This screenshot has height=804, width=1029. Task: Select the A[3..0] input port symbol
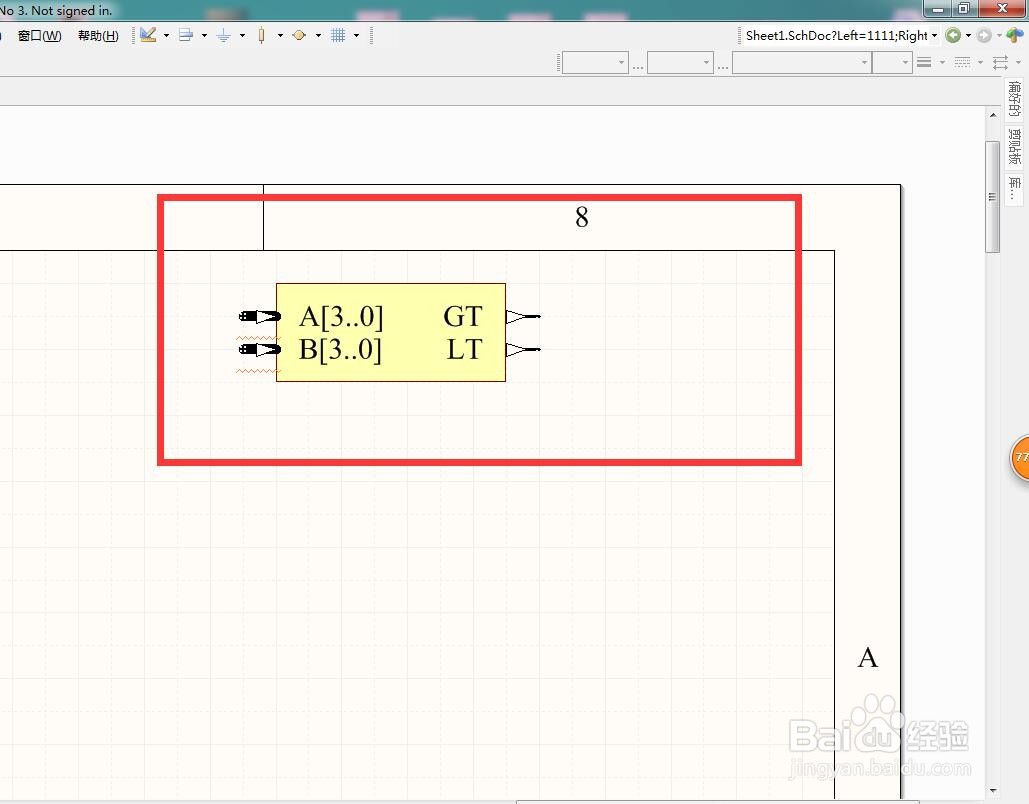(x=260, y=316)
